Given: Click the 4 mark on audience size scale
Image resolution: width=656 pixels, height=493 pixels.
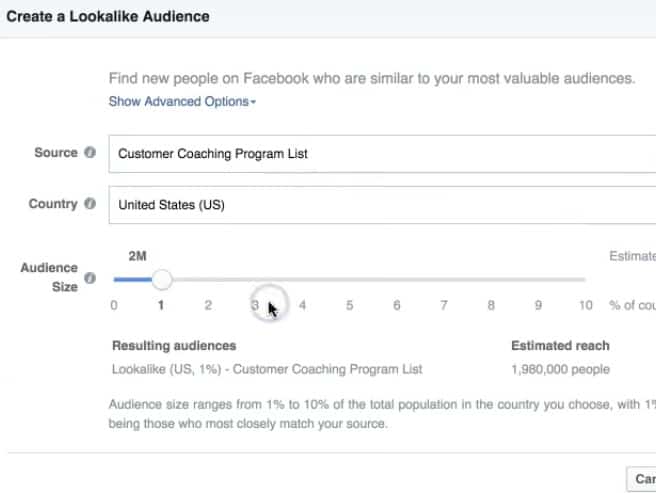Looking at the screenshot, I should pos(302,305).
